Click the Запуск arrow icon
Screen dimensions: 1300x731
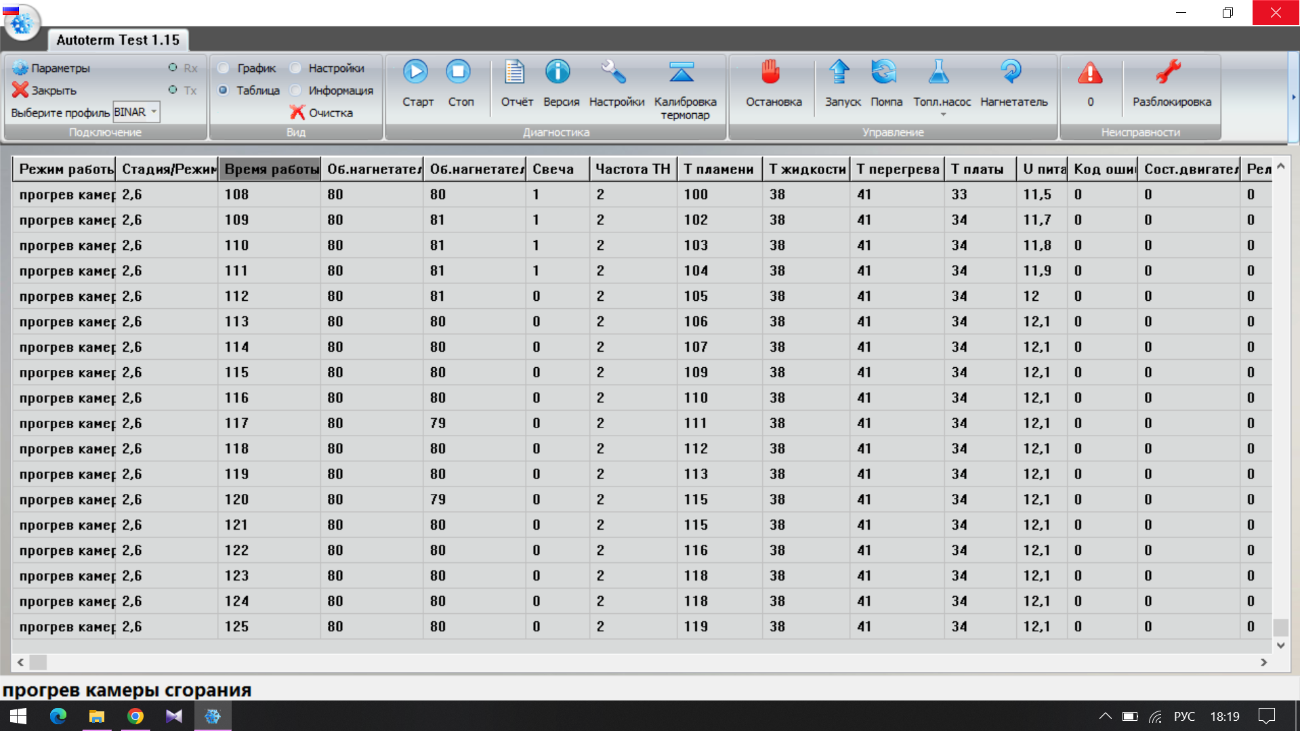[840, 72]
